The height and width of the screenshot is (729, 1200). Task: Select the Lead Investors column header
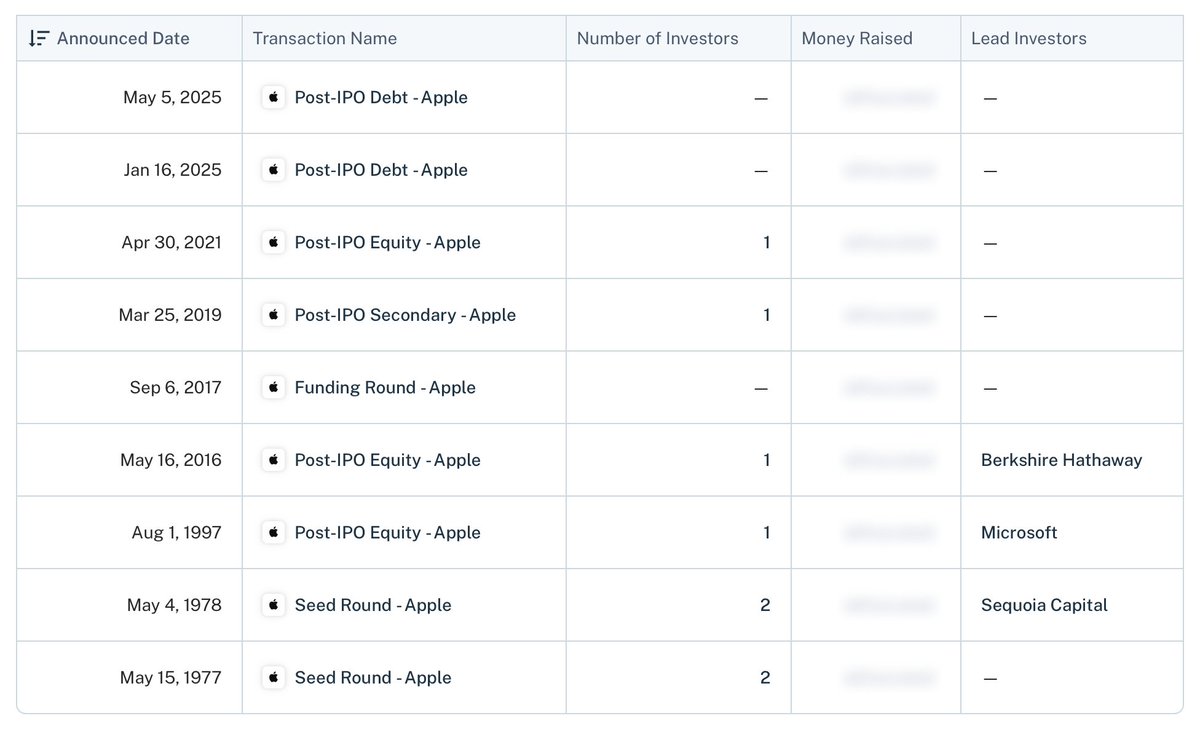pos(1029,38)
